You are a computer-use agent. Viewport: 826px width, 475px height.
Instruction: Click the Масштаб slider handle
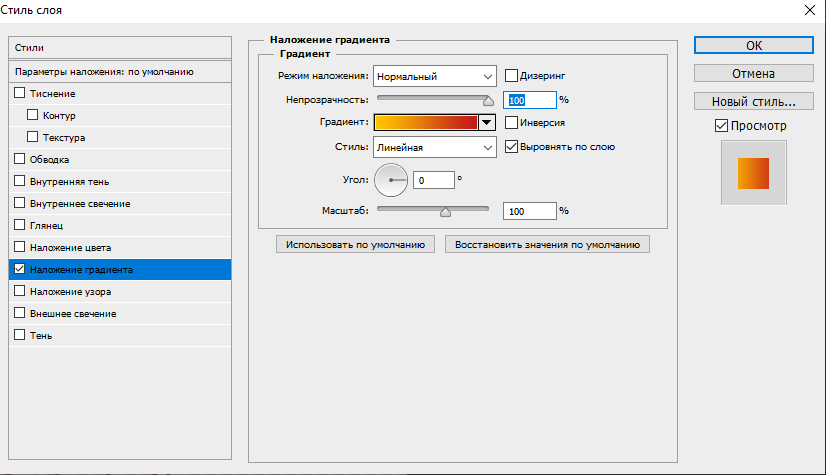446,211
